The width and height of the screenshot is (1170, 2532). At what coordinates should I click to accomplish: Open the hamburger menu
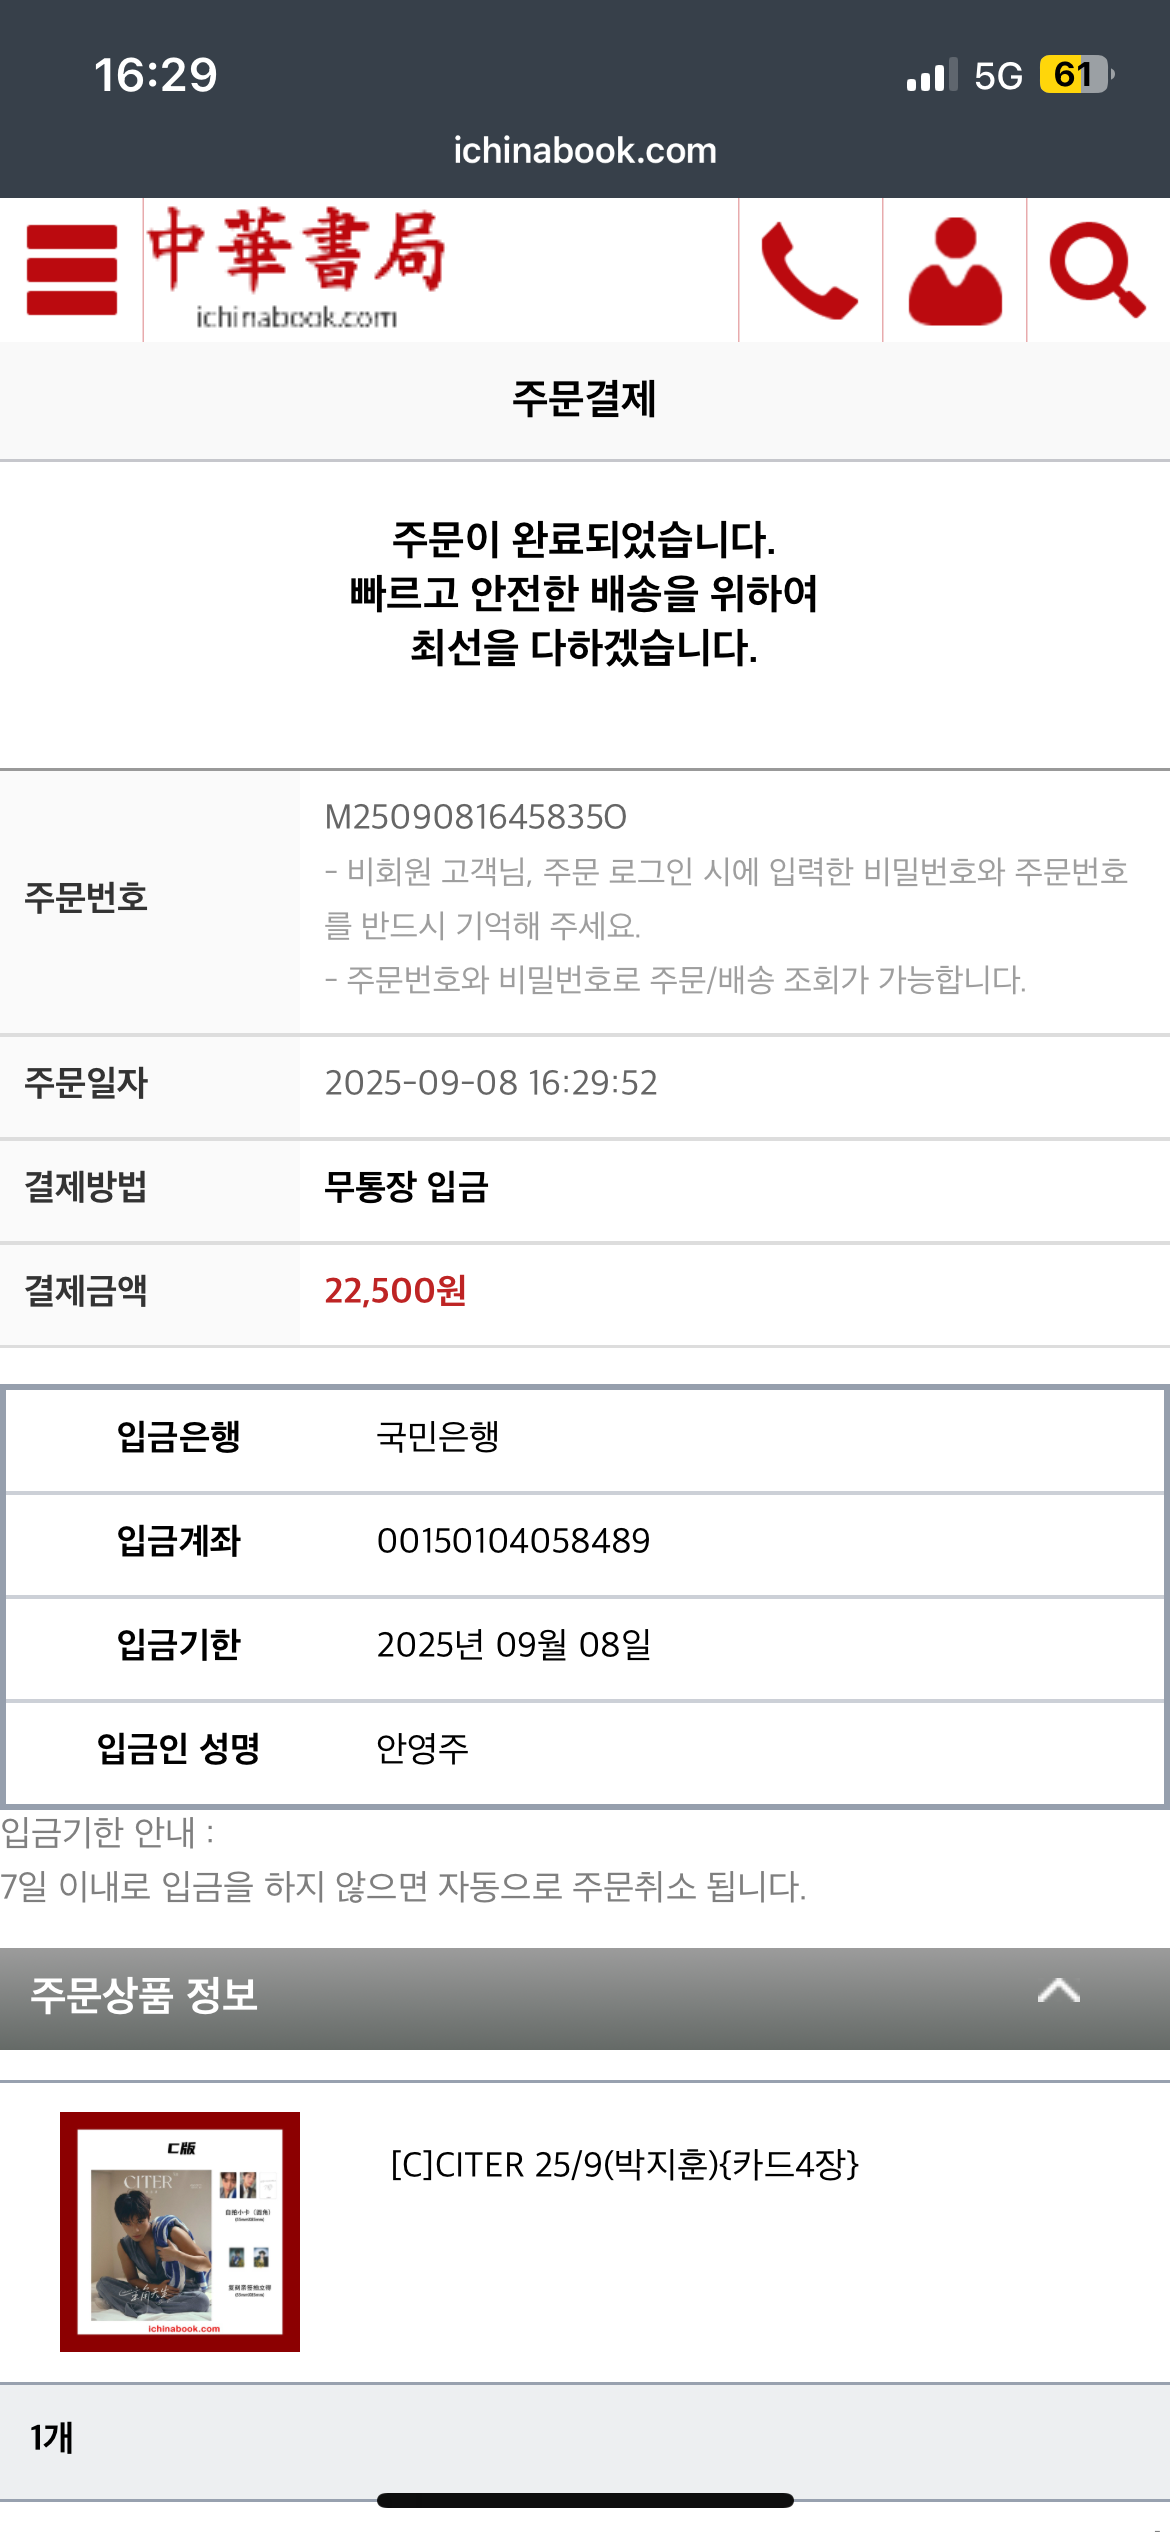(x=71, y=270)
